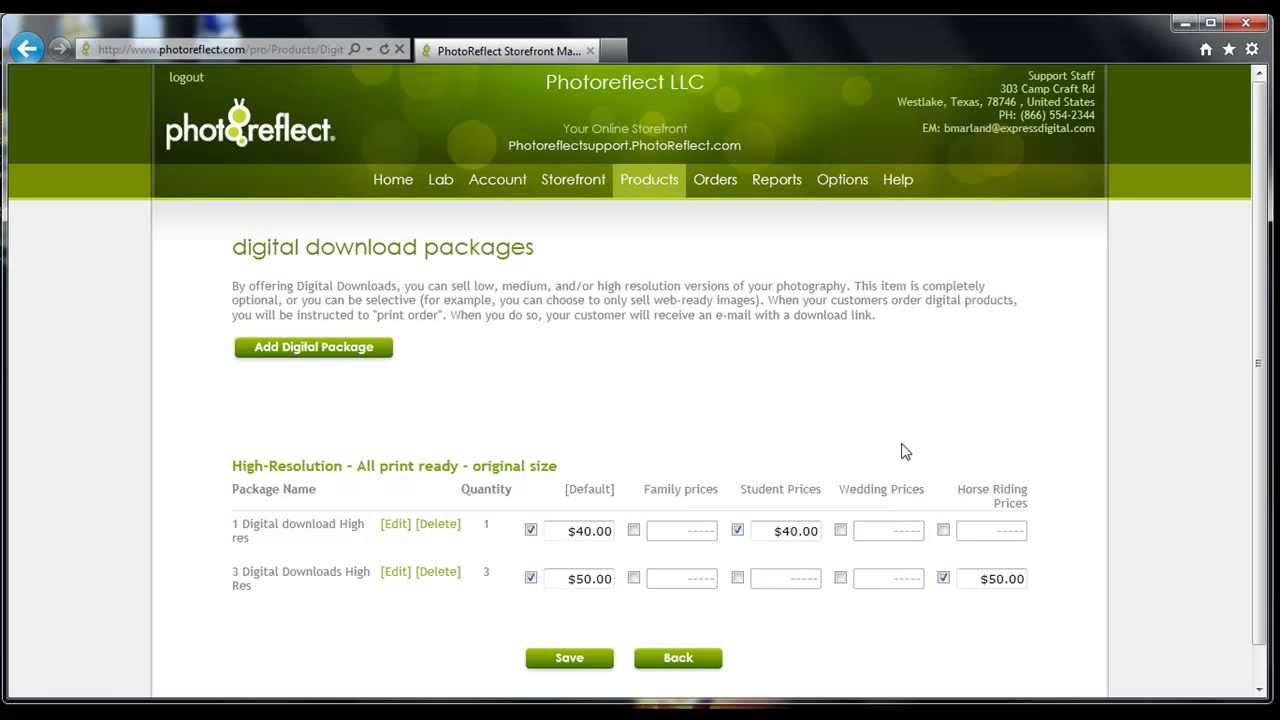
Task: Click the Photoreflectsupport.PhotoReflect.com storefront text
Action: [624, 146]
